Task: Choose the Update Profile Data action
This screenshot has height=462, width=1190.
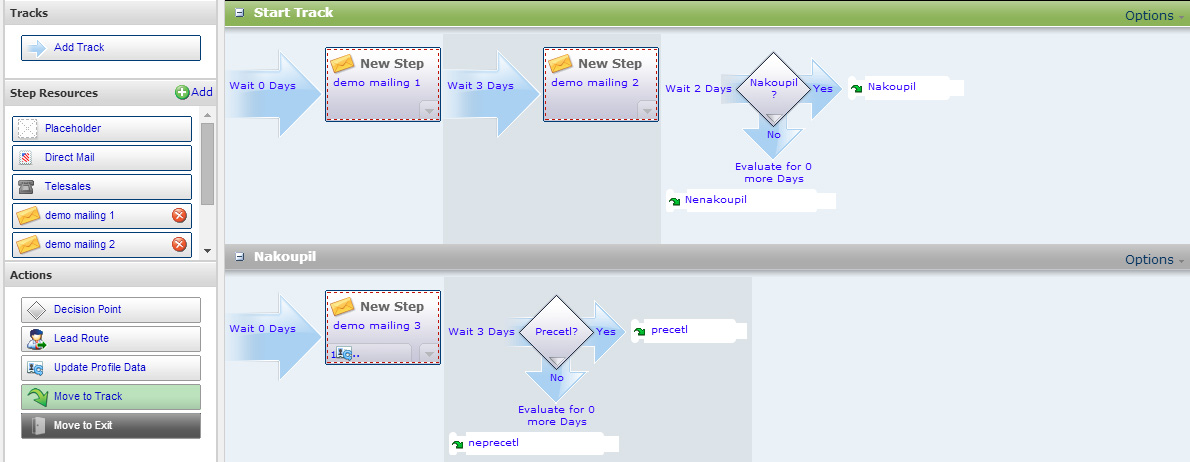Action: point(111,367)
